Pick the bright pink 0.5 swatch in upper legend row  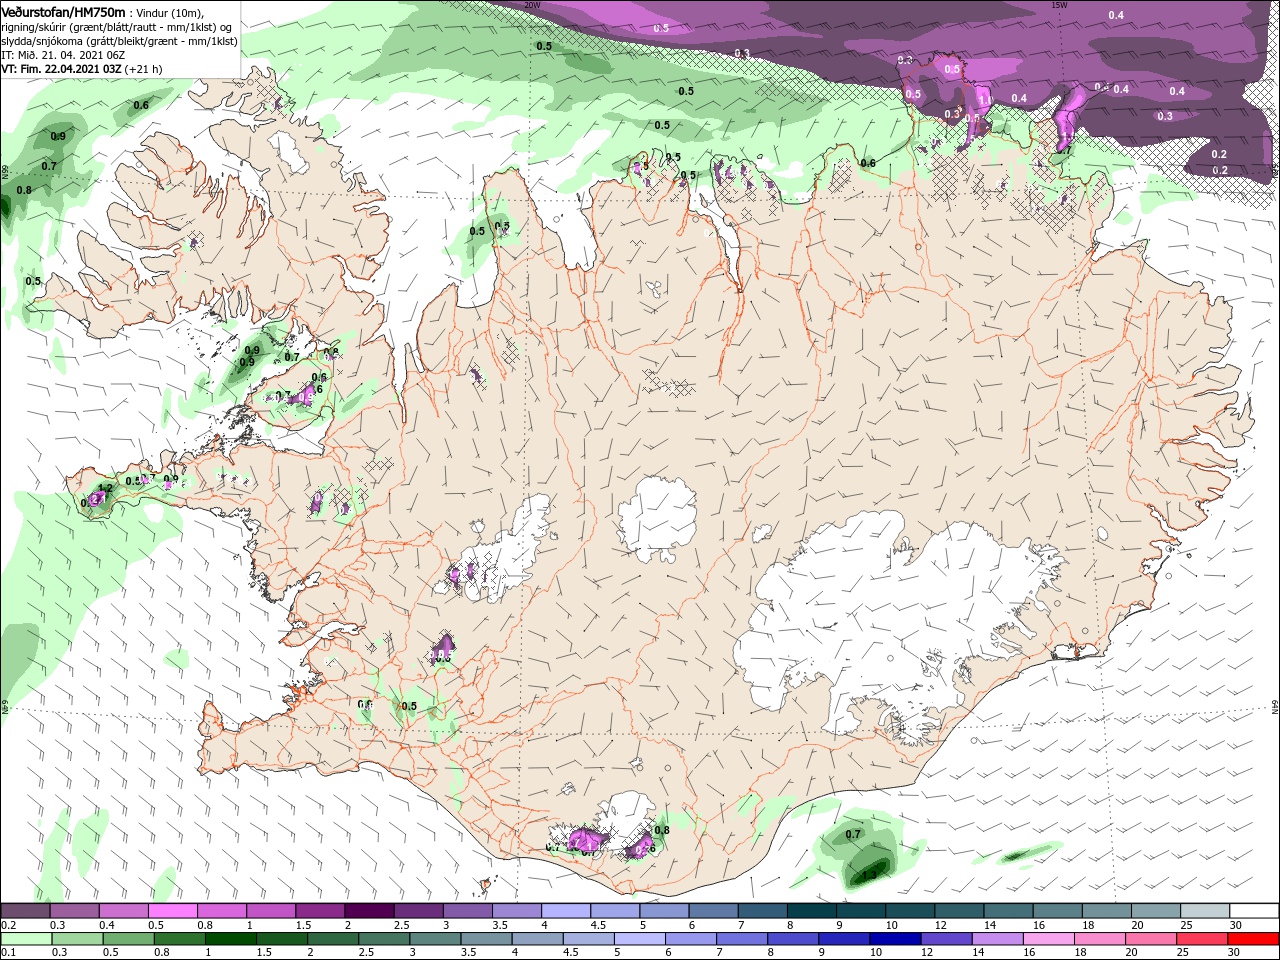click(x=171, y=911)
